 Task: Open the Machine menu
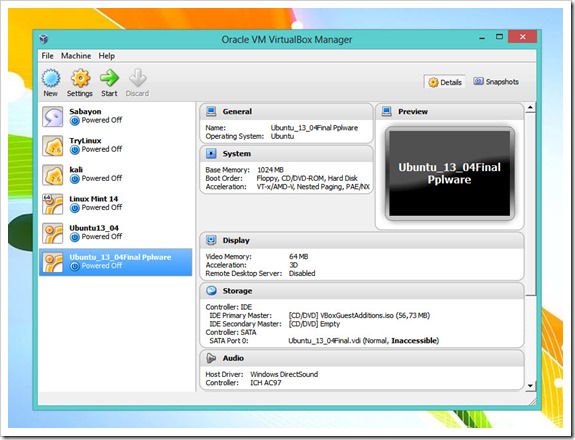[x=76, y=56]
